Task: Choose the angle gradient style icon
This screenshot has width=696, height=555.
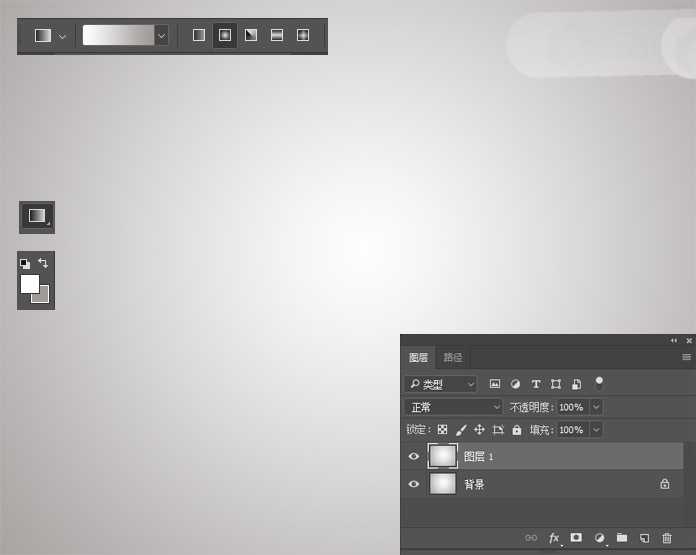Action: [251, 35]
